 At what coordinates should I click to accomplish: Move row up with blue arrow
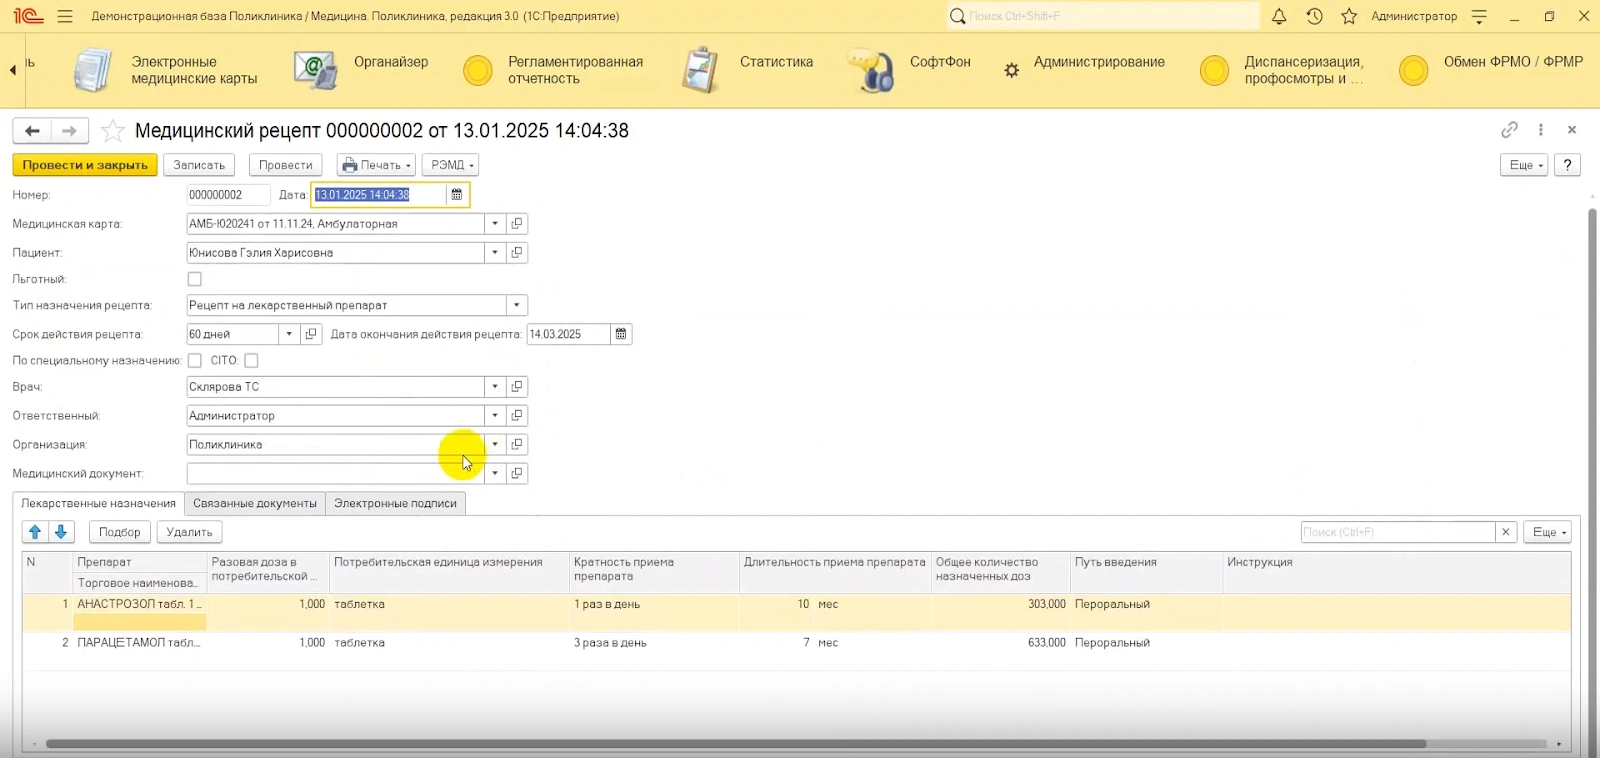click(x=35, y=532)
